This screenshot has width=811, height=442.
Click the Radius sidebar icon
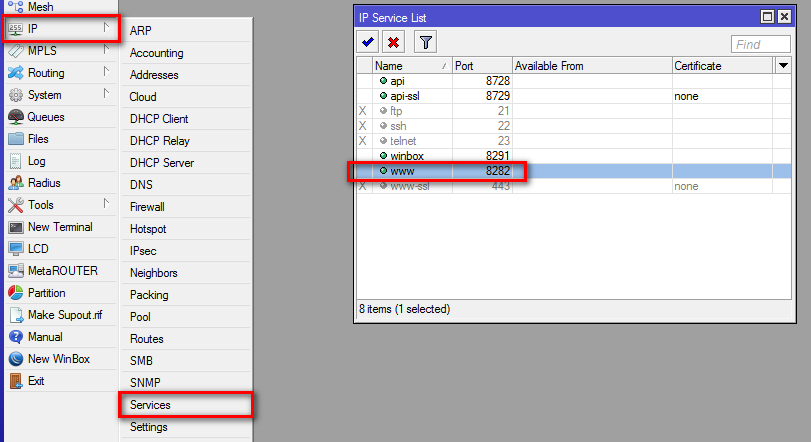click(x=16, y=183)
